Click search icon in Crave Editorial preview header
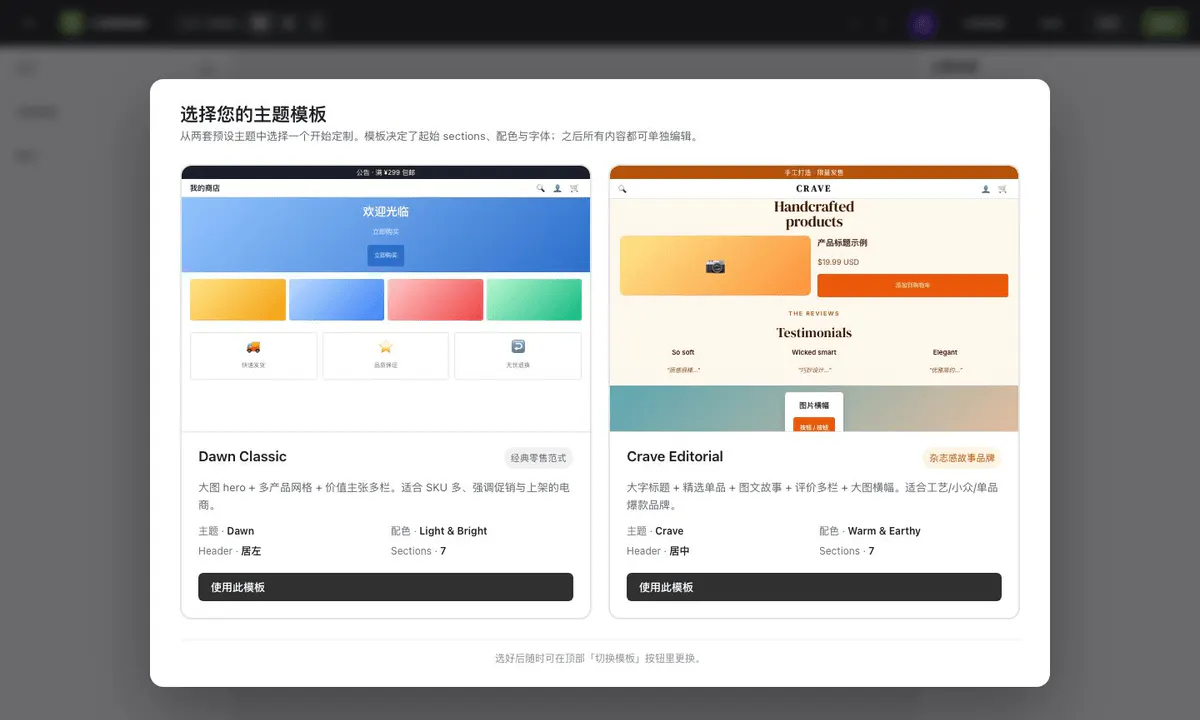1200x720 pixels. pyautogui.click(x=622, y=188)
